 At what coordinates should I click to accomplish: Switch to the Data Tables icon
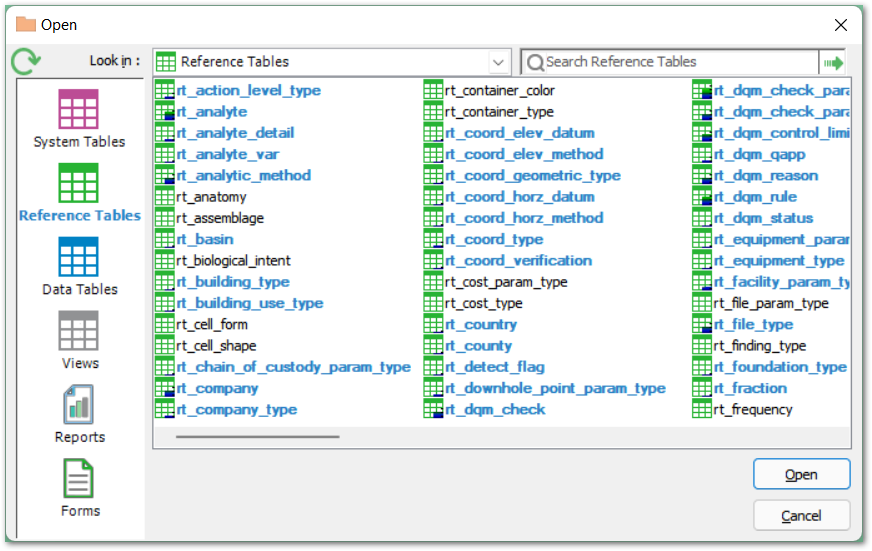click(78, 257)
